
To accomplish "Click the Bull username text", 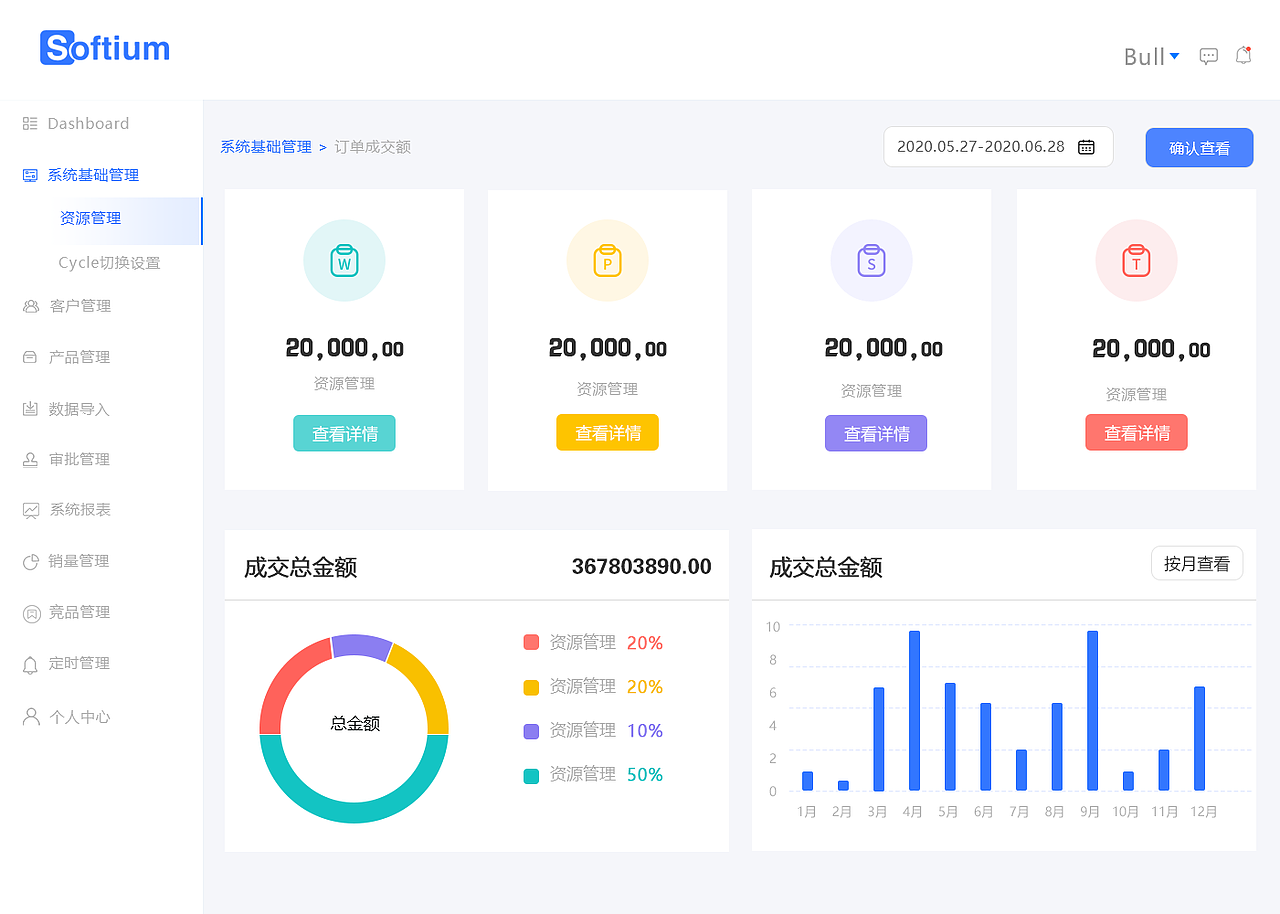I will click(1144, 57).
